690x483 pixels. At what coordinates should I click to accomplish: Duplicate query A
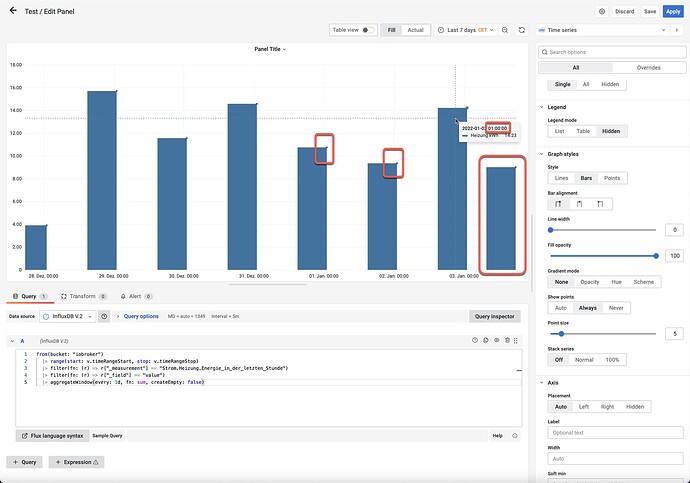point(486,340)
